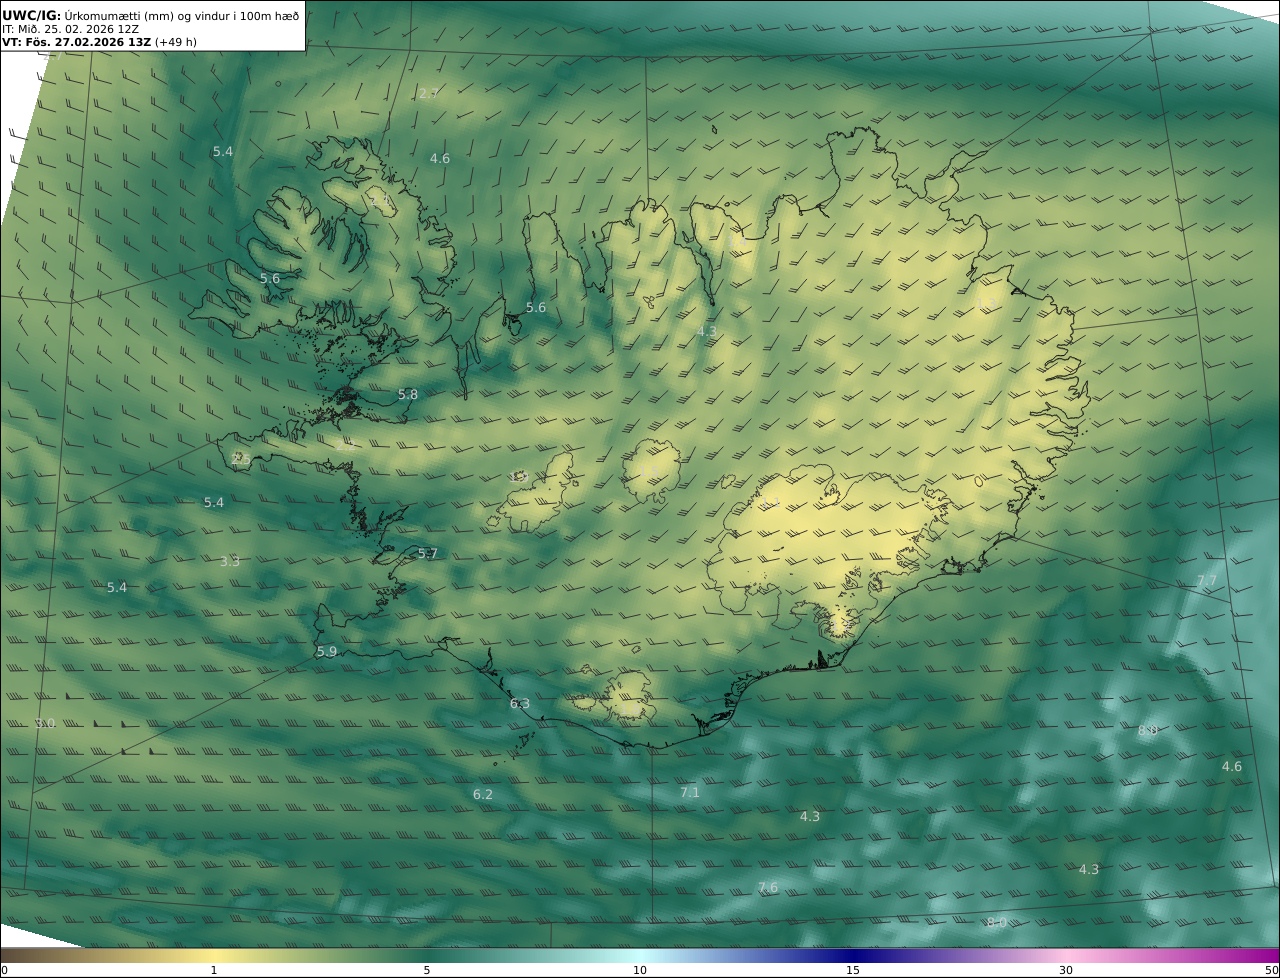1280x978 pixels.
Task: Click the 7.6 value label on the map
Action: tap(768, 887)
